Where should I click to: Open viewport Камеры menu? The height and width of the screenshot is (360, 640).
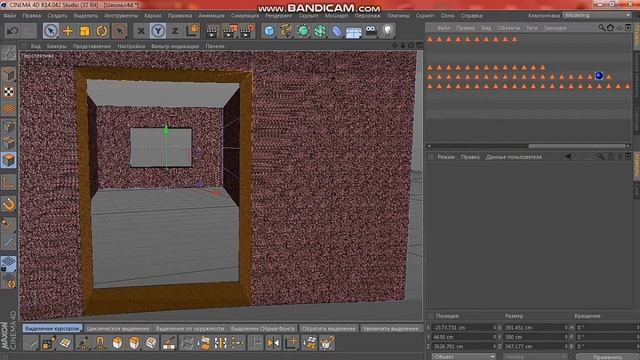click(x=56, y=46)
